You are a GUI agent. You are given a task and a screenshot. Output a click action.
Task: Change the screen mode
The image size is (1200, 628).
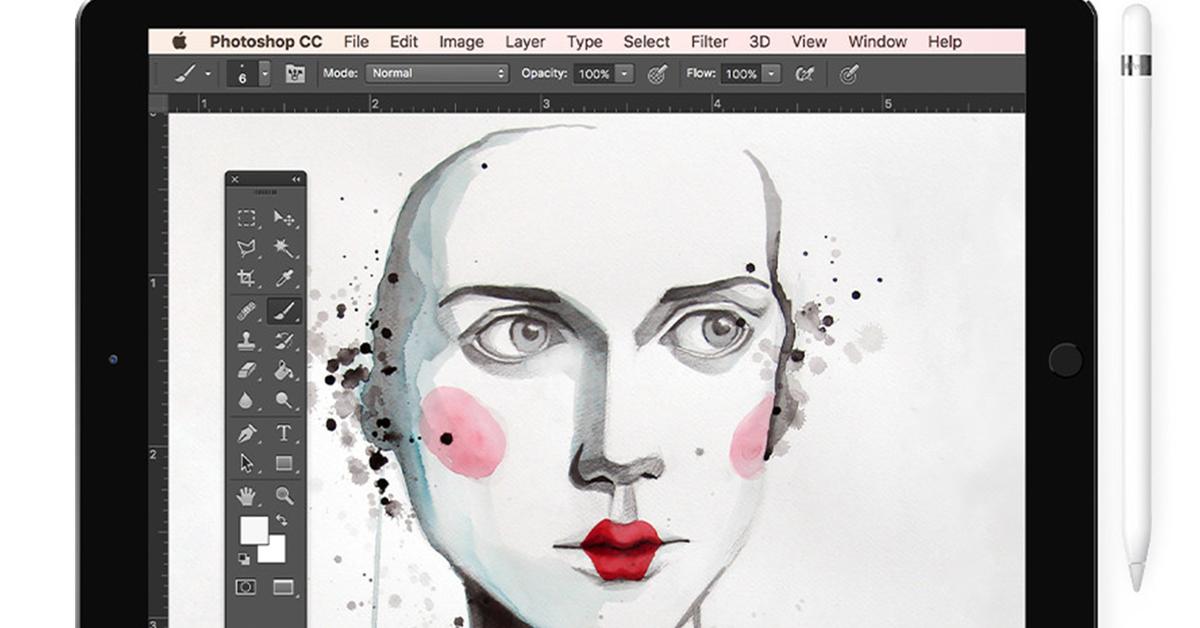284,588
